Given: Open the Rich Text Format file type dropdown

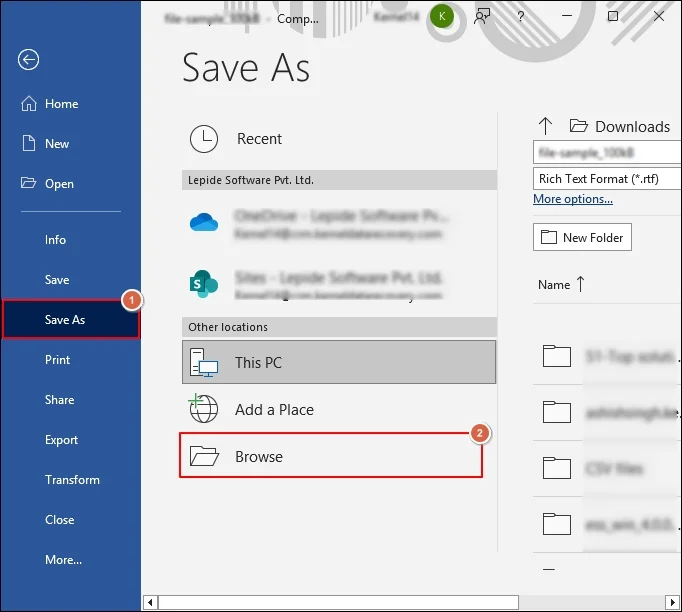Looking at the screenshot, I should [x=606, y=179].
